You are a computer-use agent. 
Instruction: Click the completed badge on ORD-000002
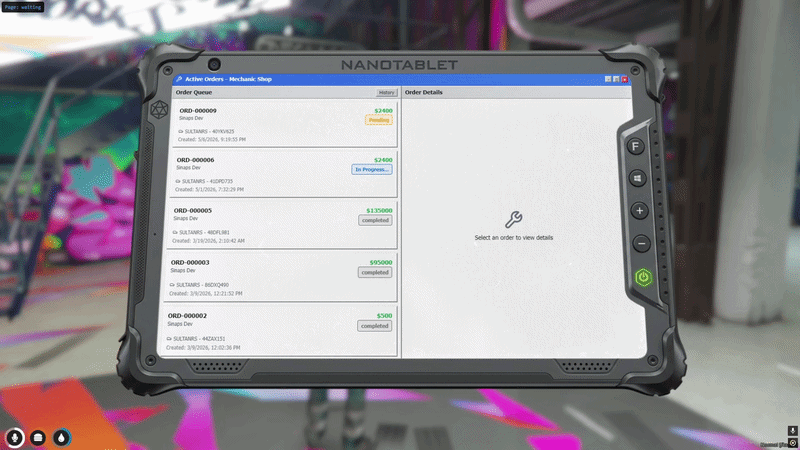(374, 326)
